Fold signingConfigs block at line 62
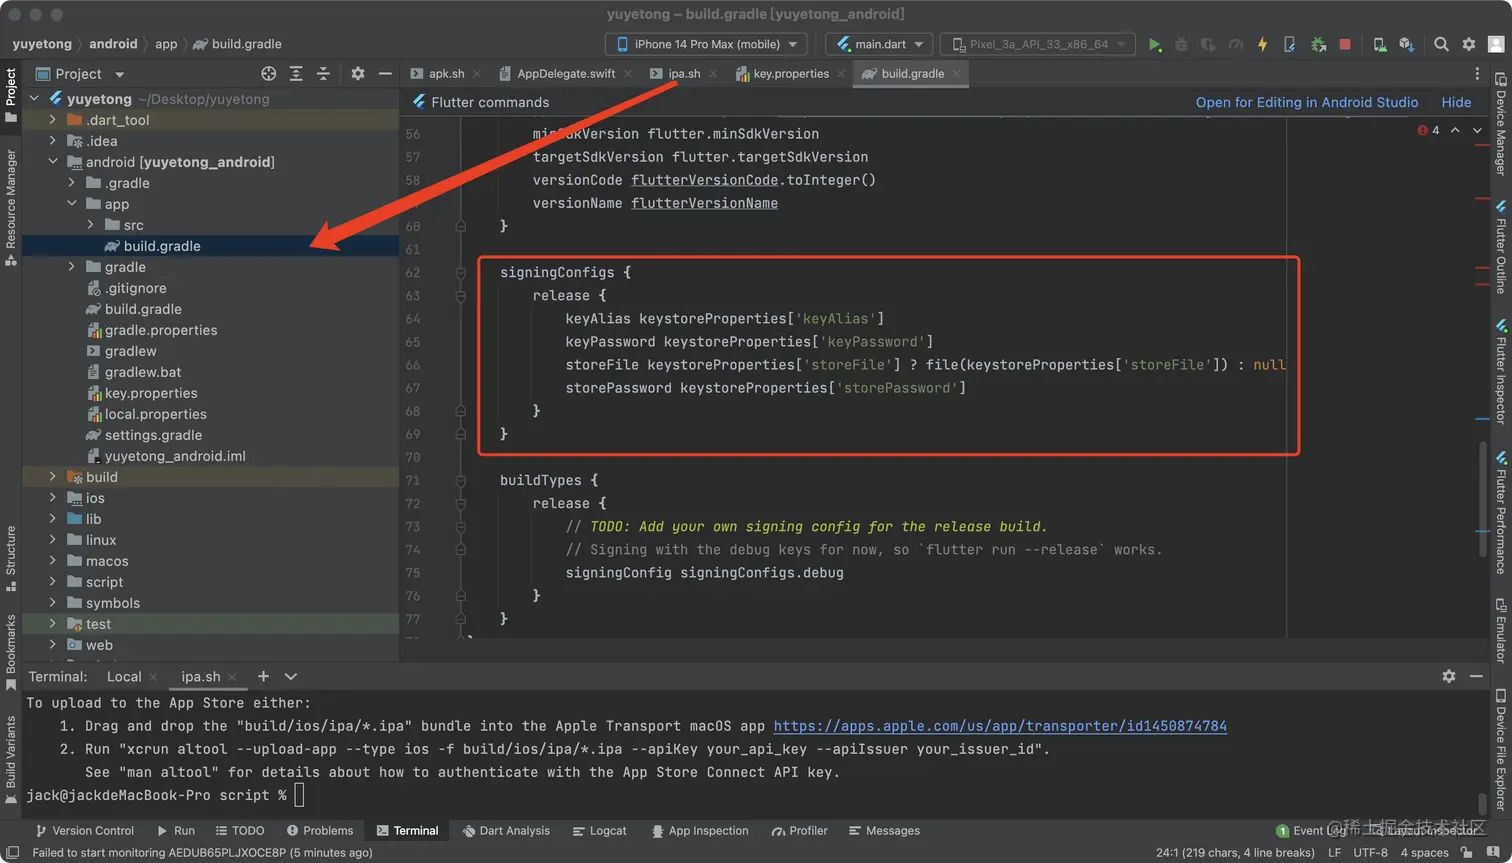Screen dimensions: 1512x863 pos(461,272)
